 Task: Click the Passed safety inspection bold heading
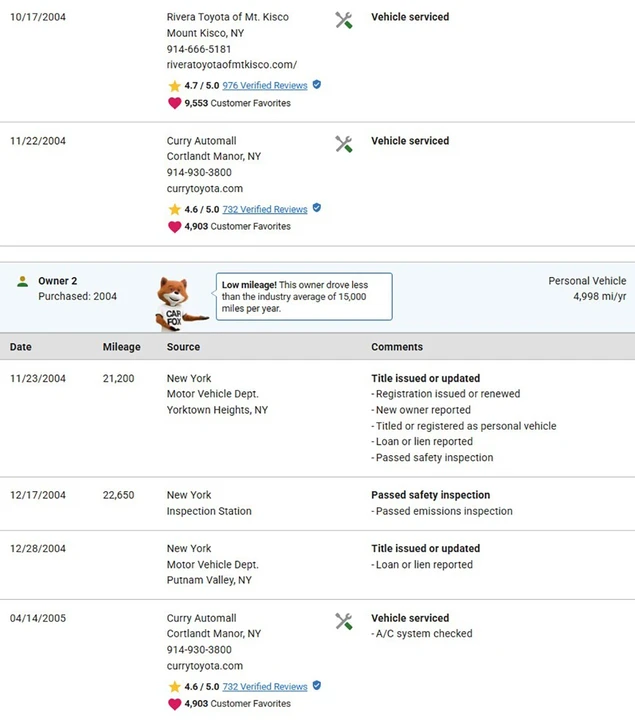[431, 495]
